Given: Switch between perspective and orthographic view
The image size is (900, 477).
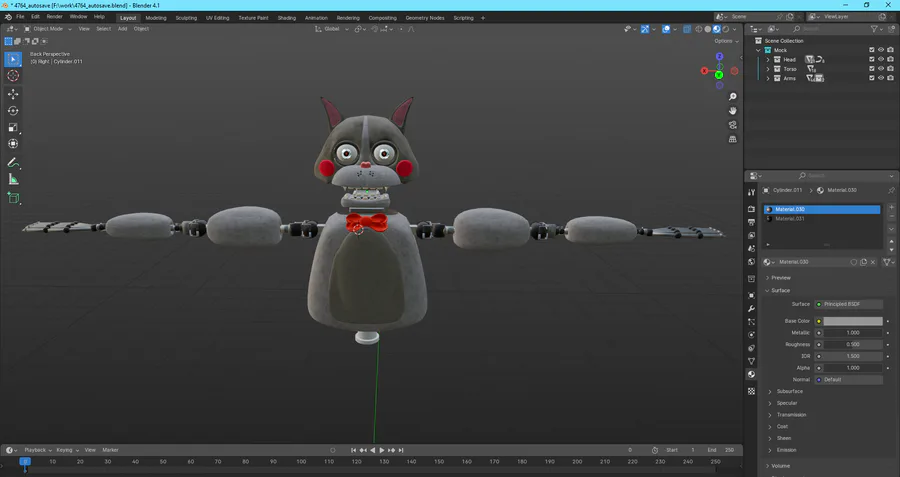Looking at the screenshot, I should click(732, 139).
